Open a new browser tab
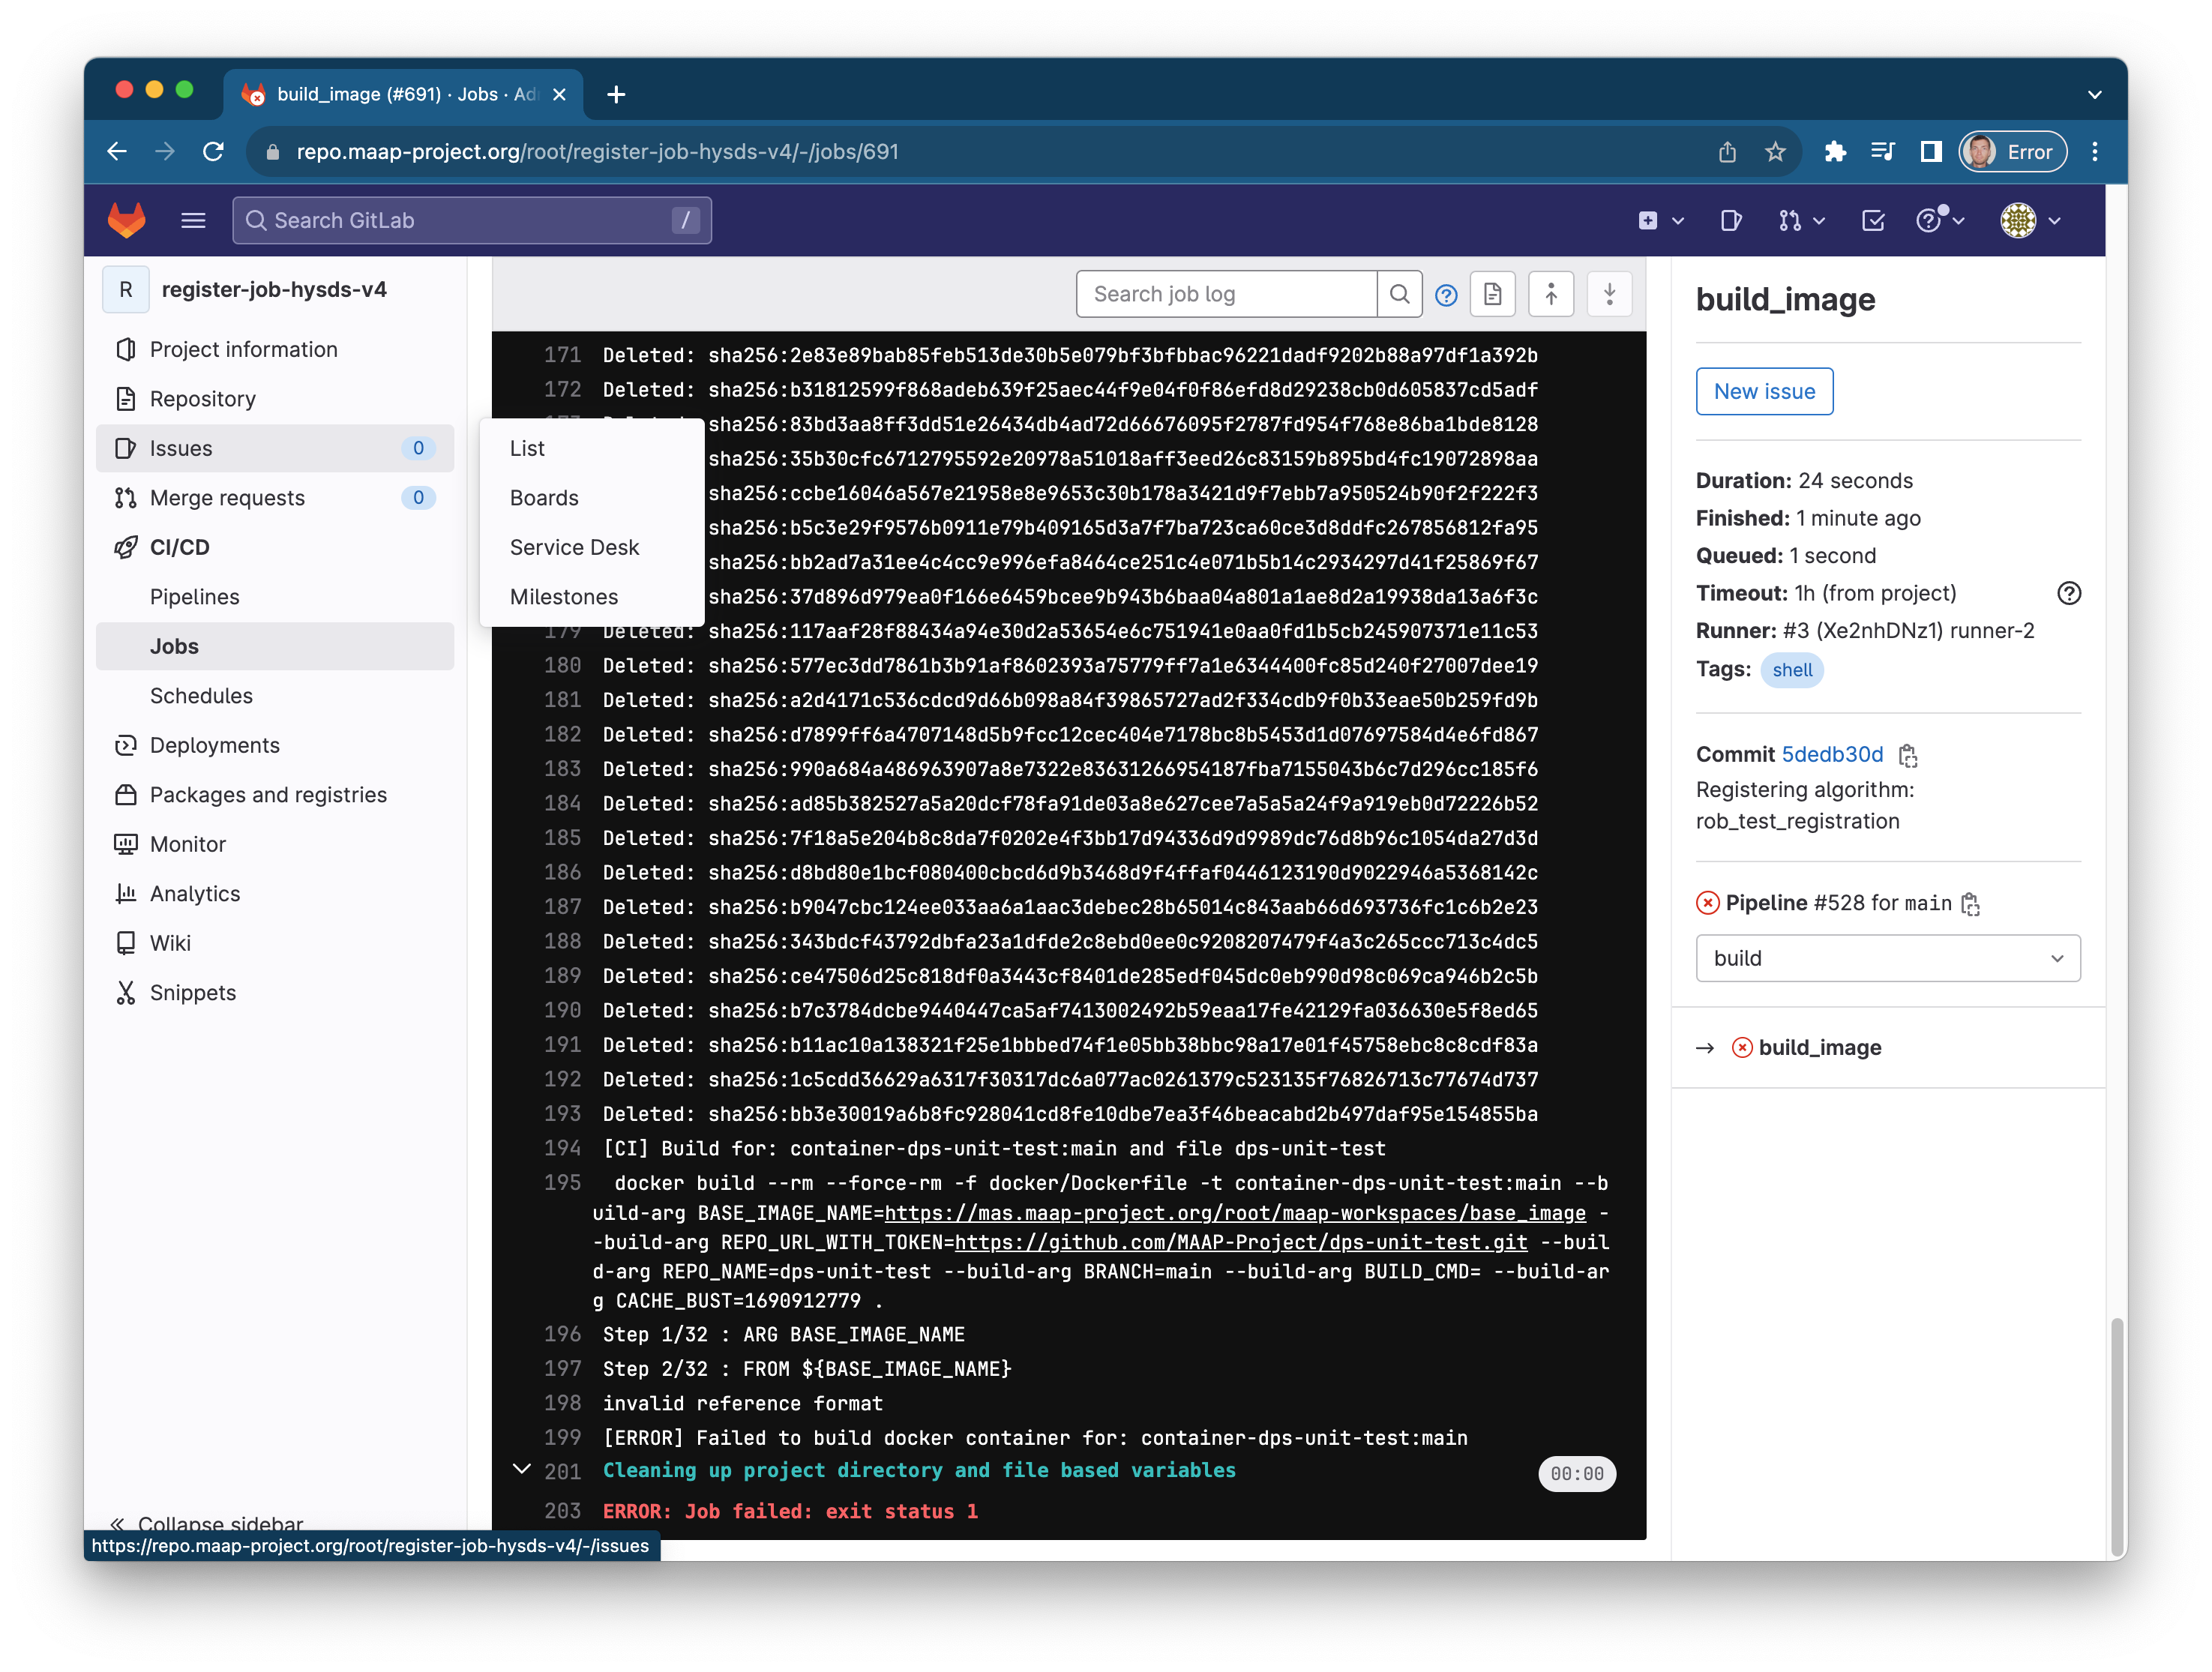Screen dimensions: 2212x1672 pyautogui.click(x=616, y=94)
